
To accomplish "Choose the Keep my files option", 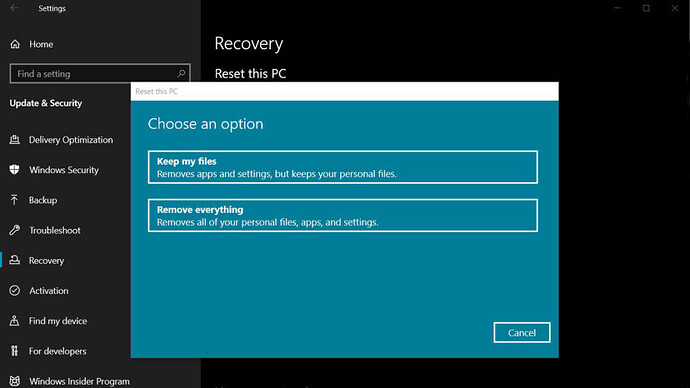I will pyautogui.click(x=343, y=167).
